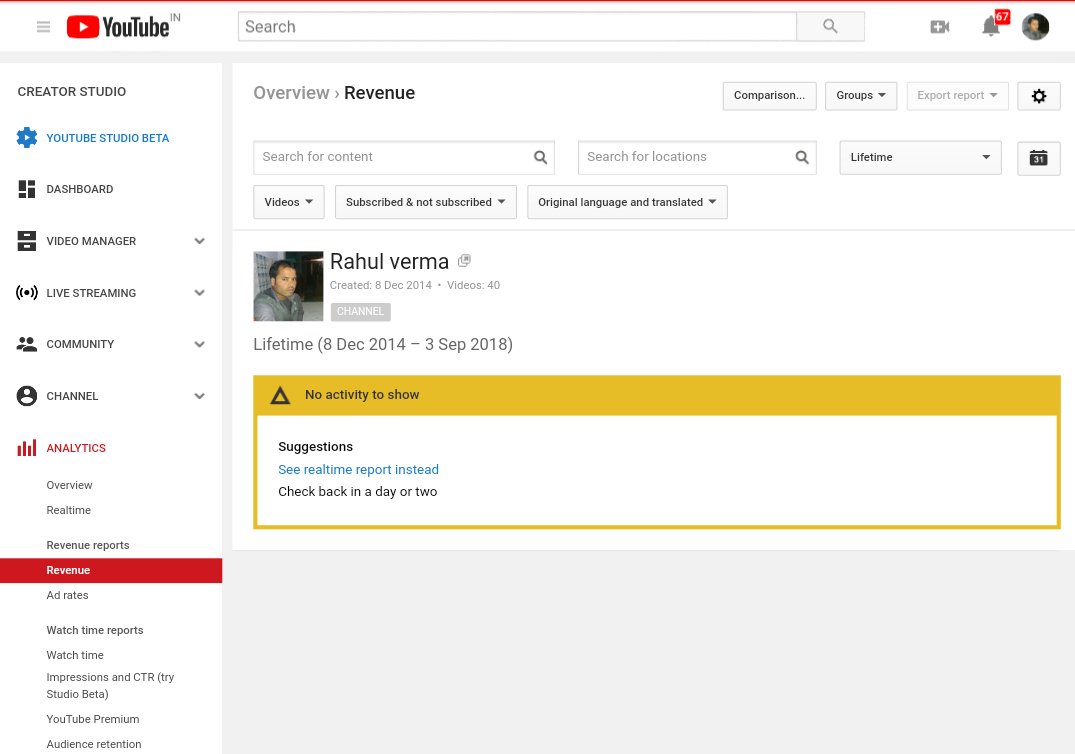Expand Community section chevron
This screenshot has width=1075, height=754.
pos(200,344)
